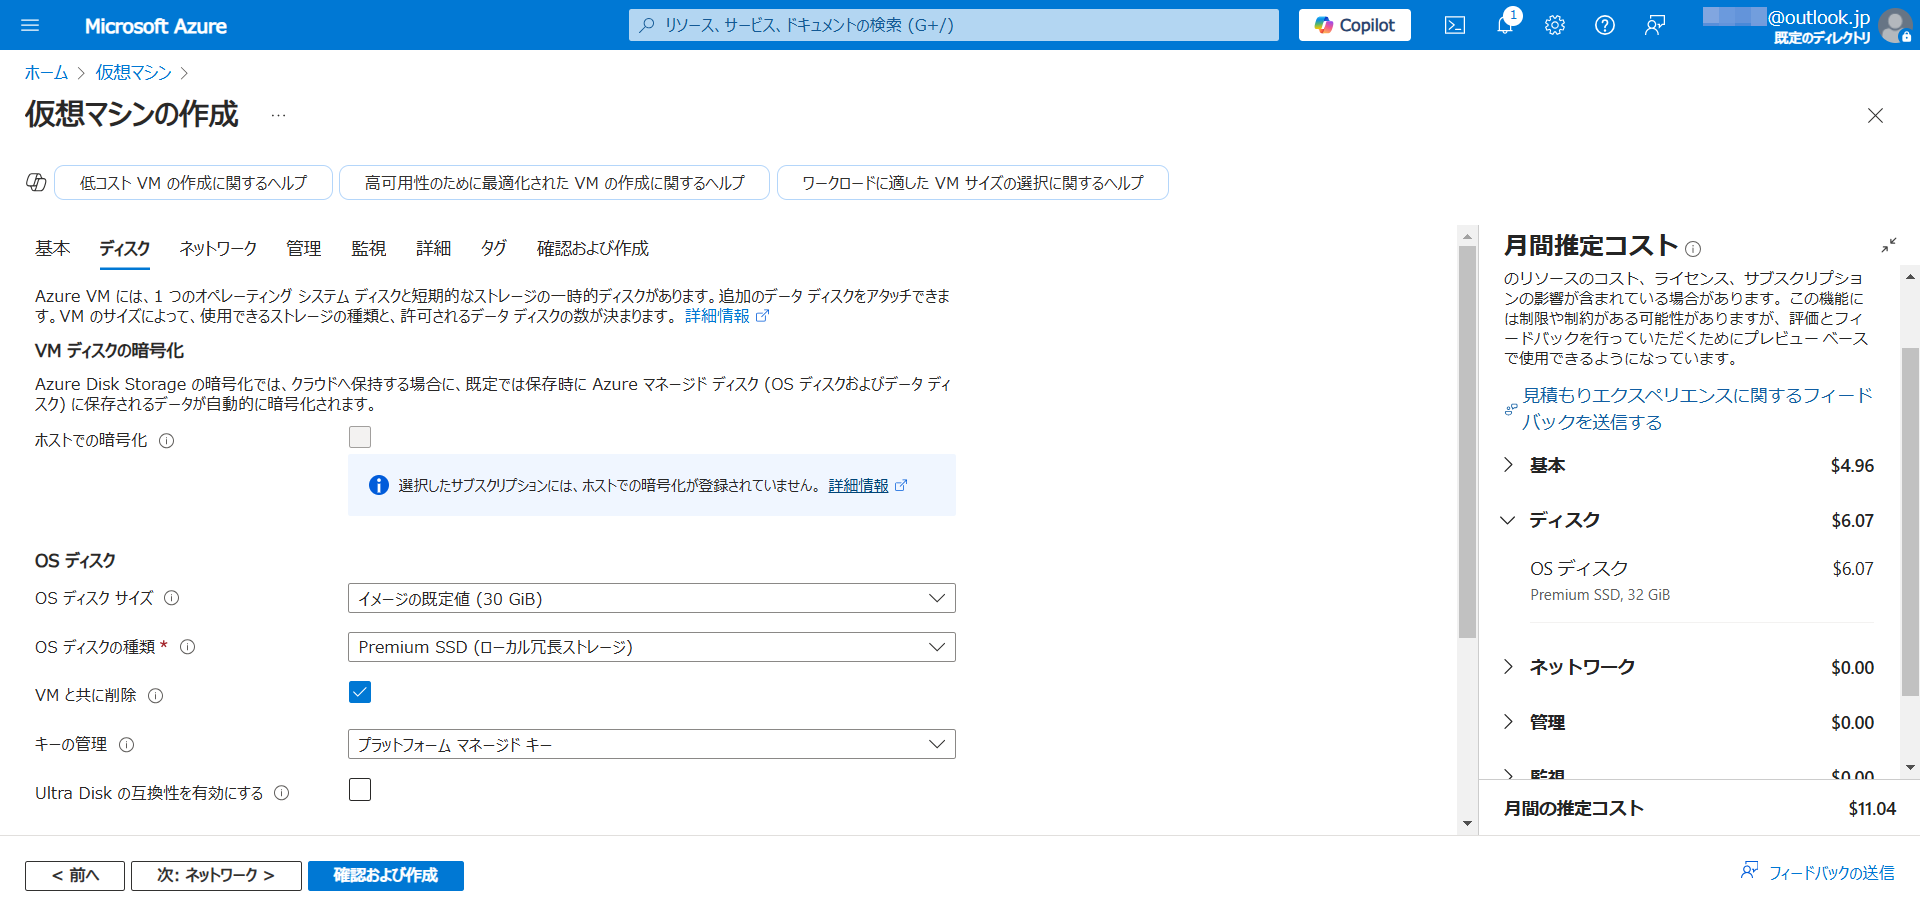Open the Azure portal hamburger menu

30,25
